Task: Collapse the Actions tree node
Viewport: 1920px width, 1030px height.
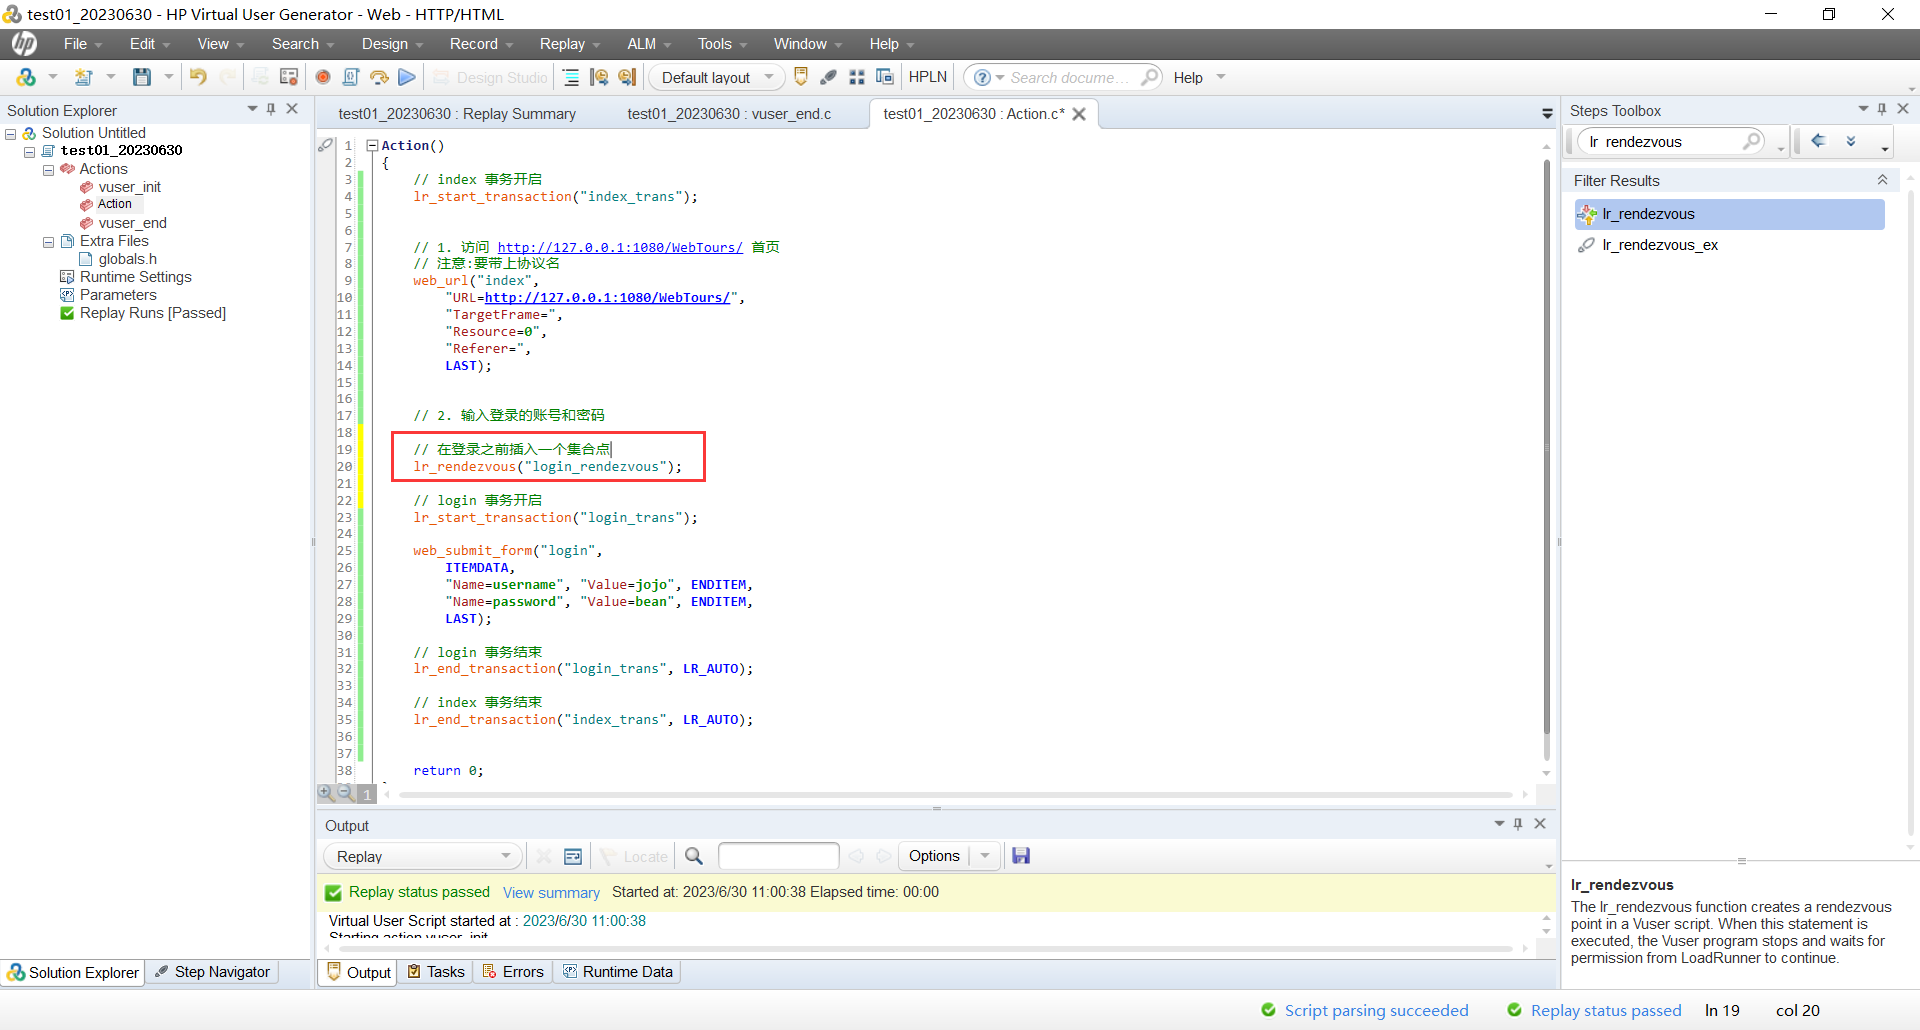Action: pyautogui.click(x=48, y=169)
